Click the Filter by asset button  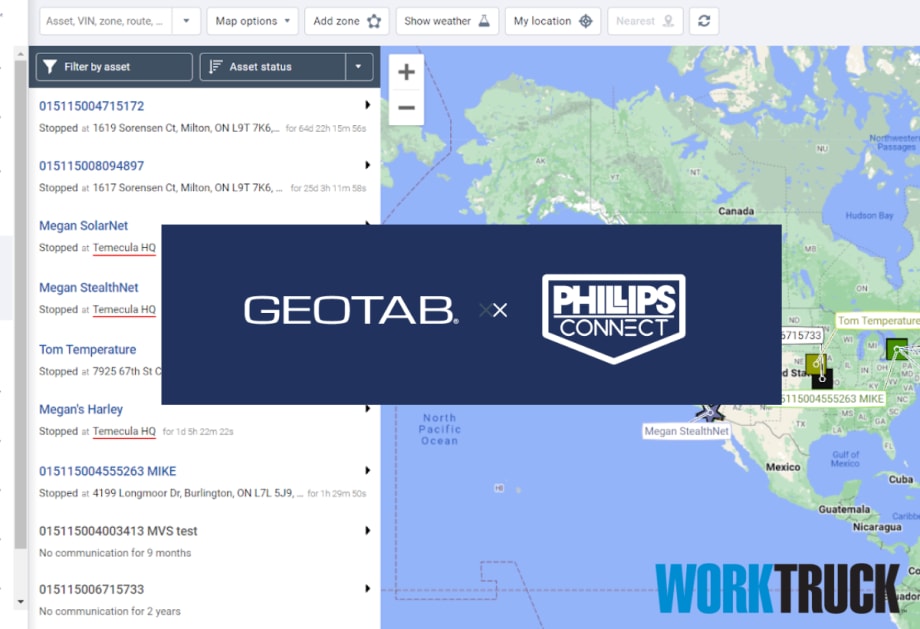[114, 67]
